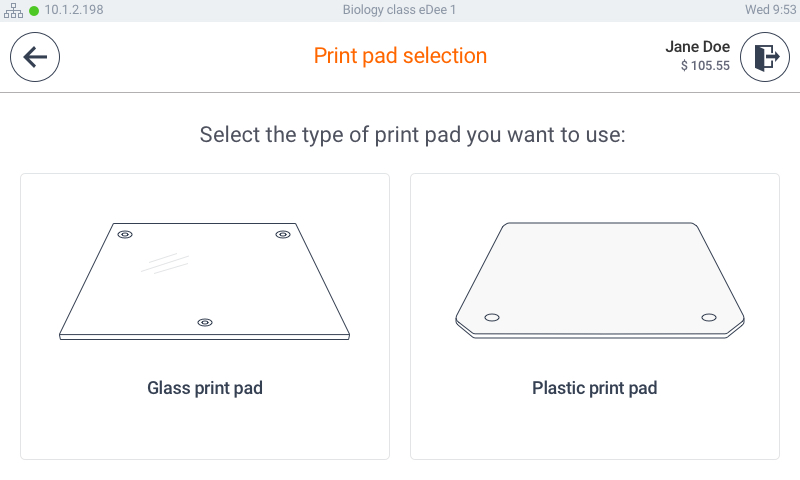Click the top-left screw on glass pad
The width and height of the screenshot is (800, 480).
pyautogui.click(x=125, y=235)
